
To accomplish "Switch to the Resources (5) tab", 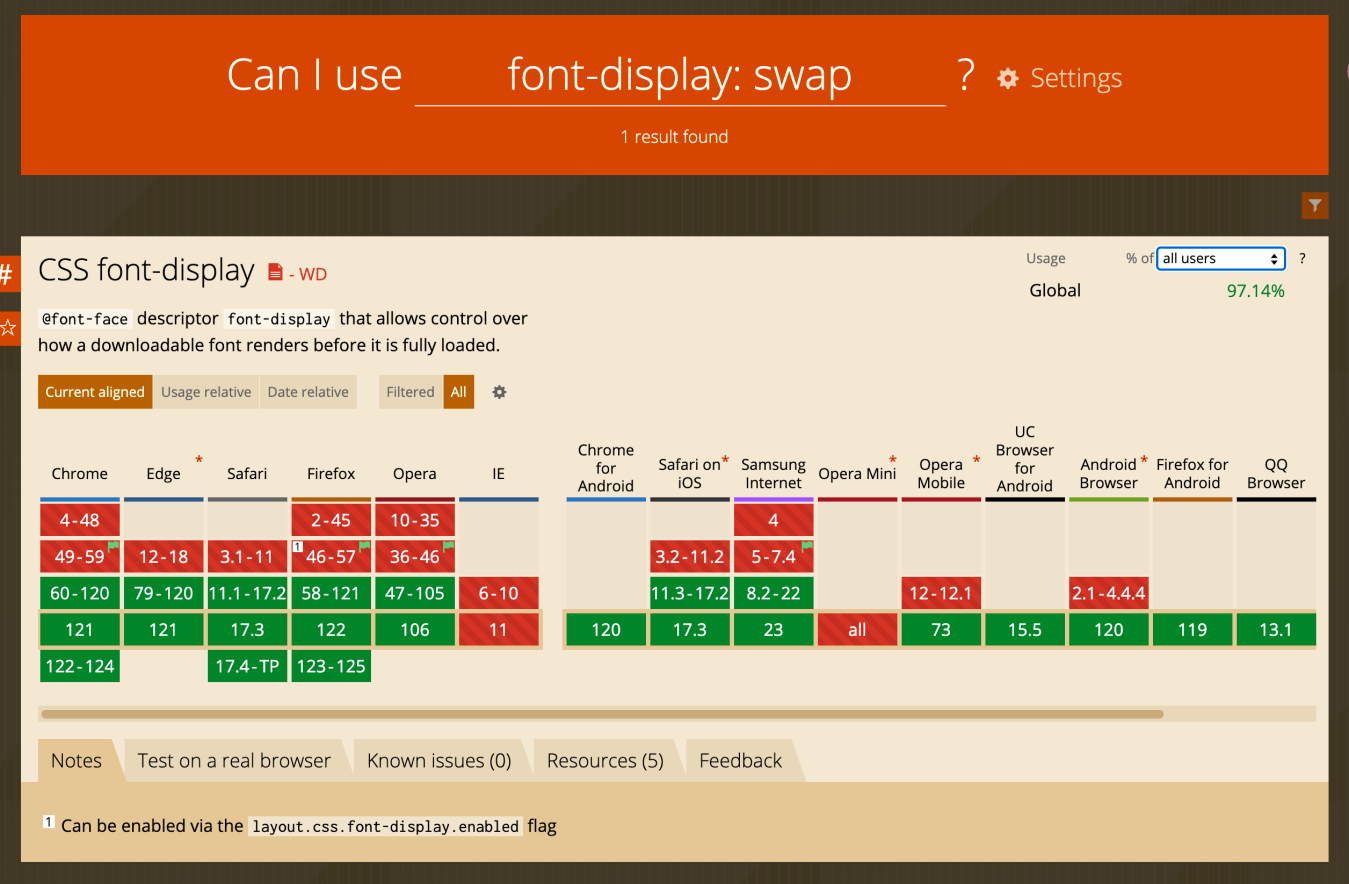I will 605,761.
